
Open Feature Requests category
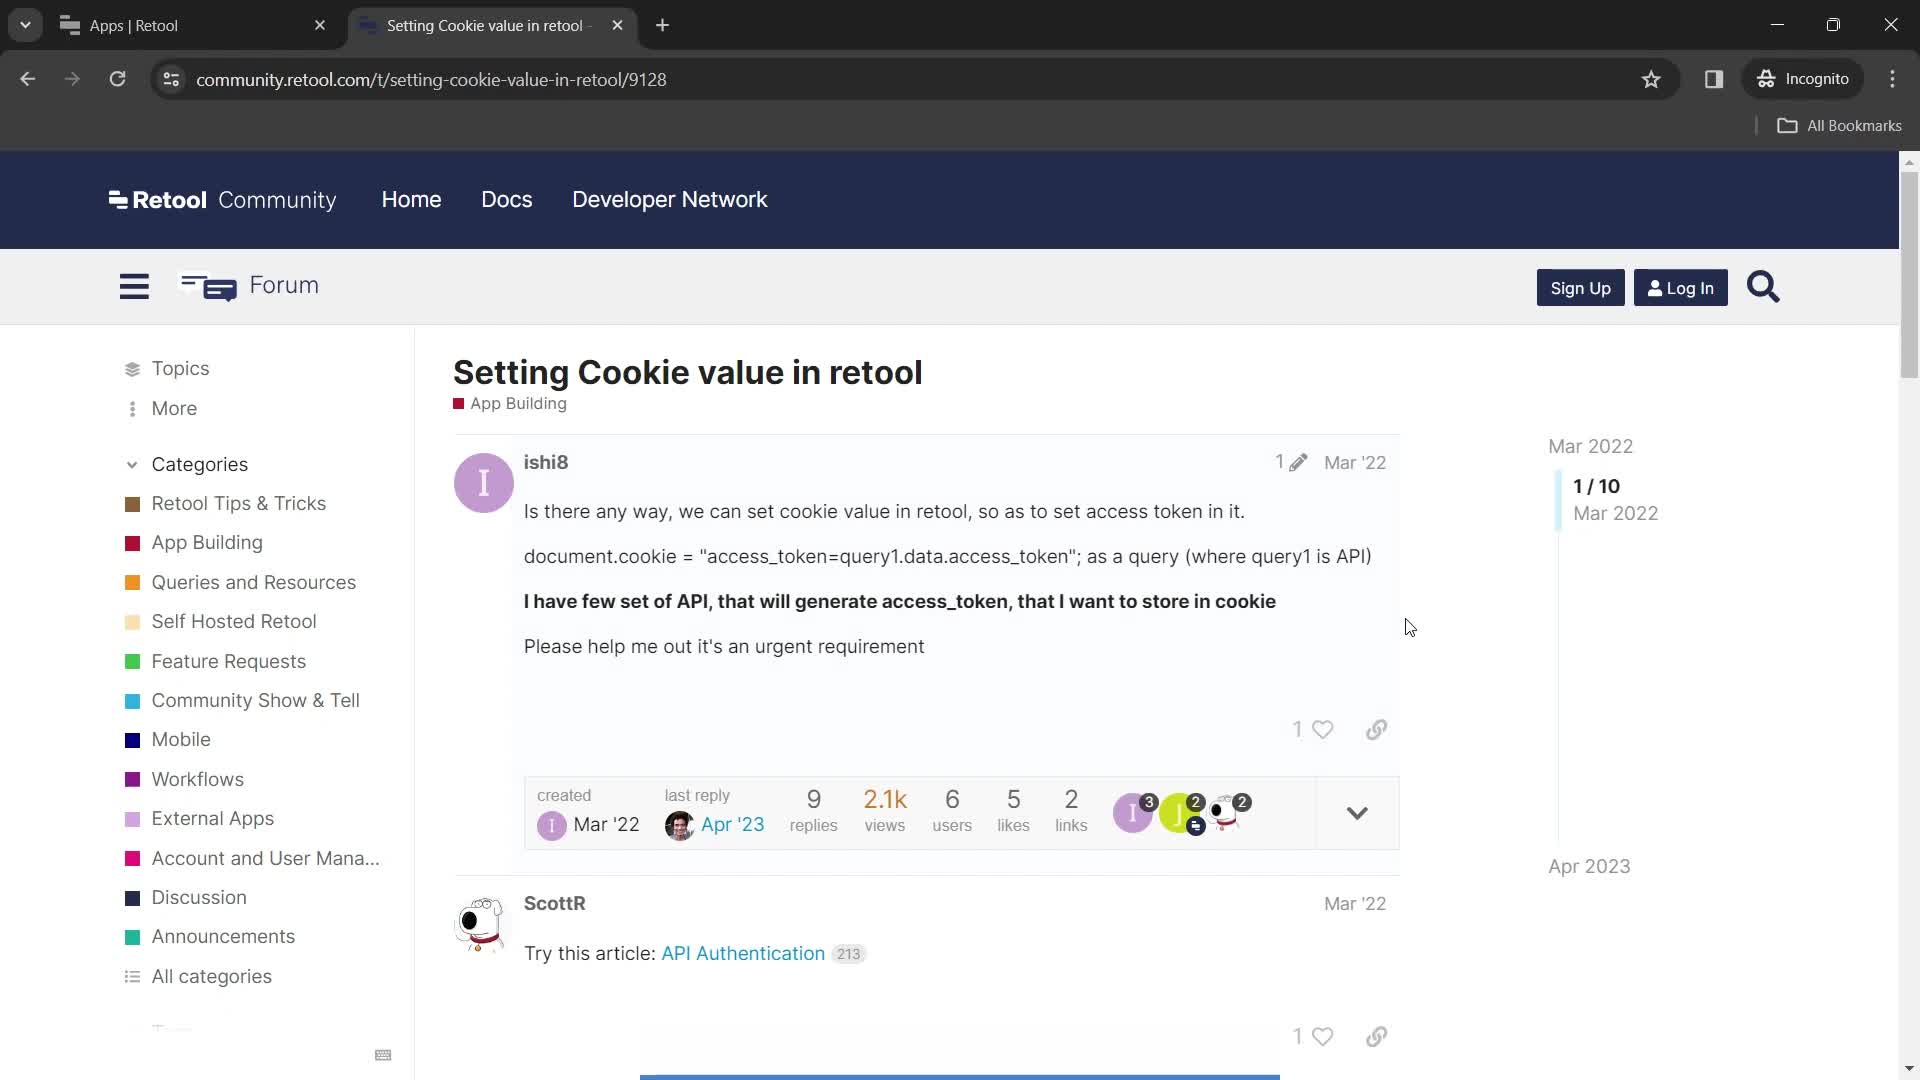click(x=216, y=662)
